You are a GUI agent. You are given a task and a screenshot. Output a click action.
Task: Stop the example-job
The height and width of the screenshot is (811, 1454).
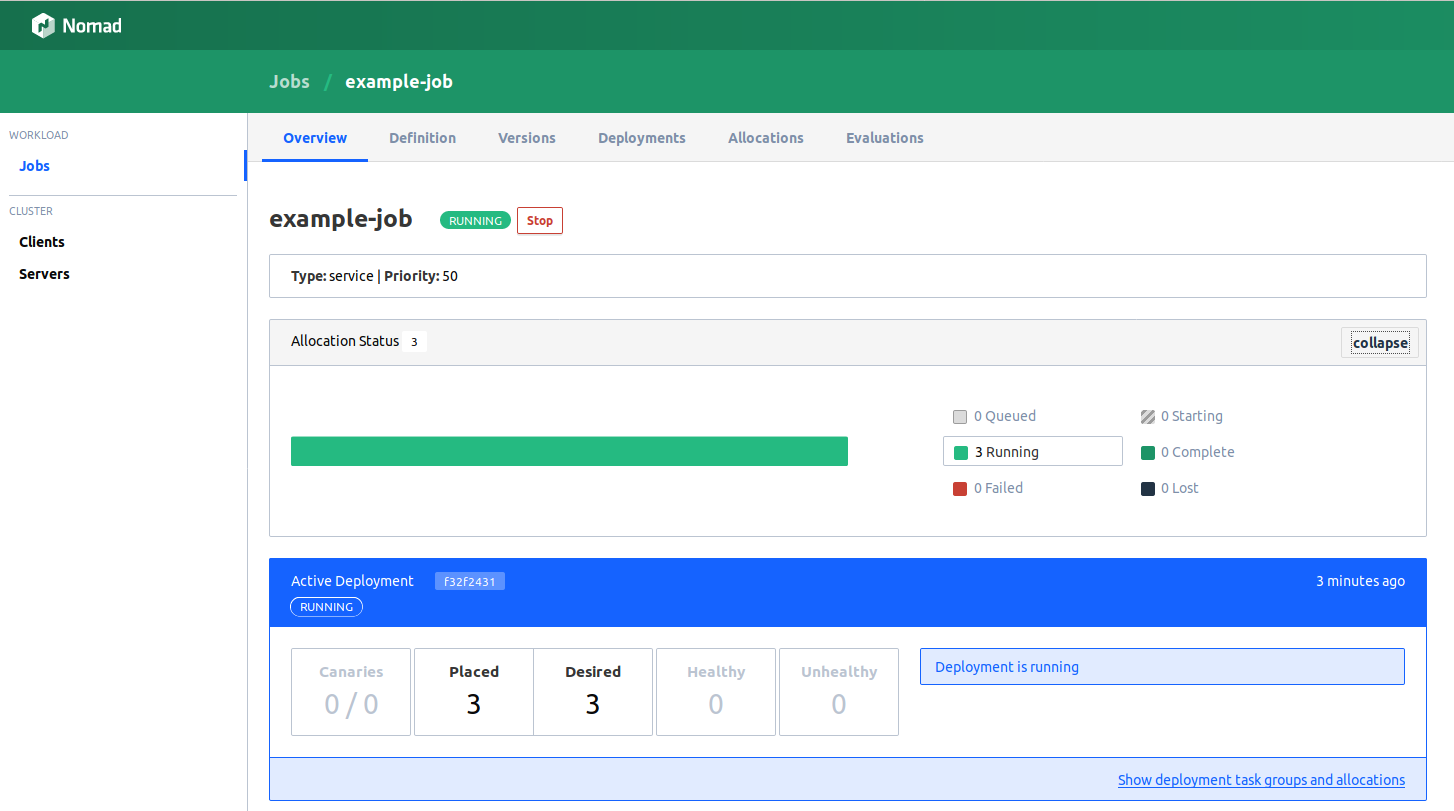click(x=539, y=221)
